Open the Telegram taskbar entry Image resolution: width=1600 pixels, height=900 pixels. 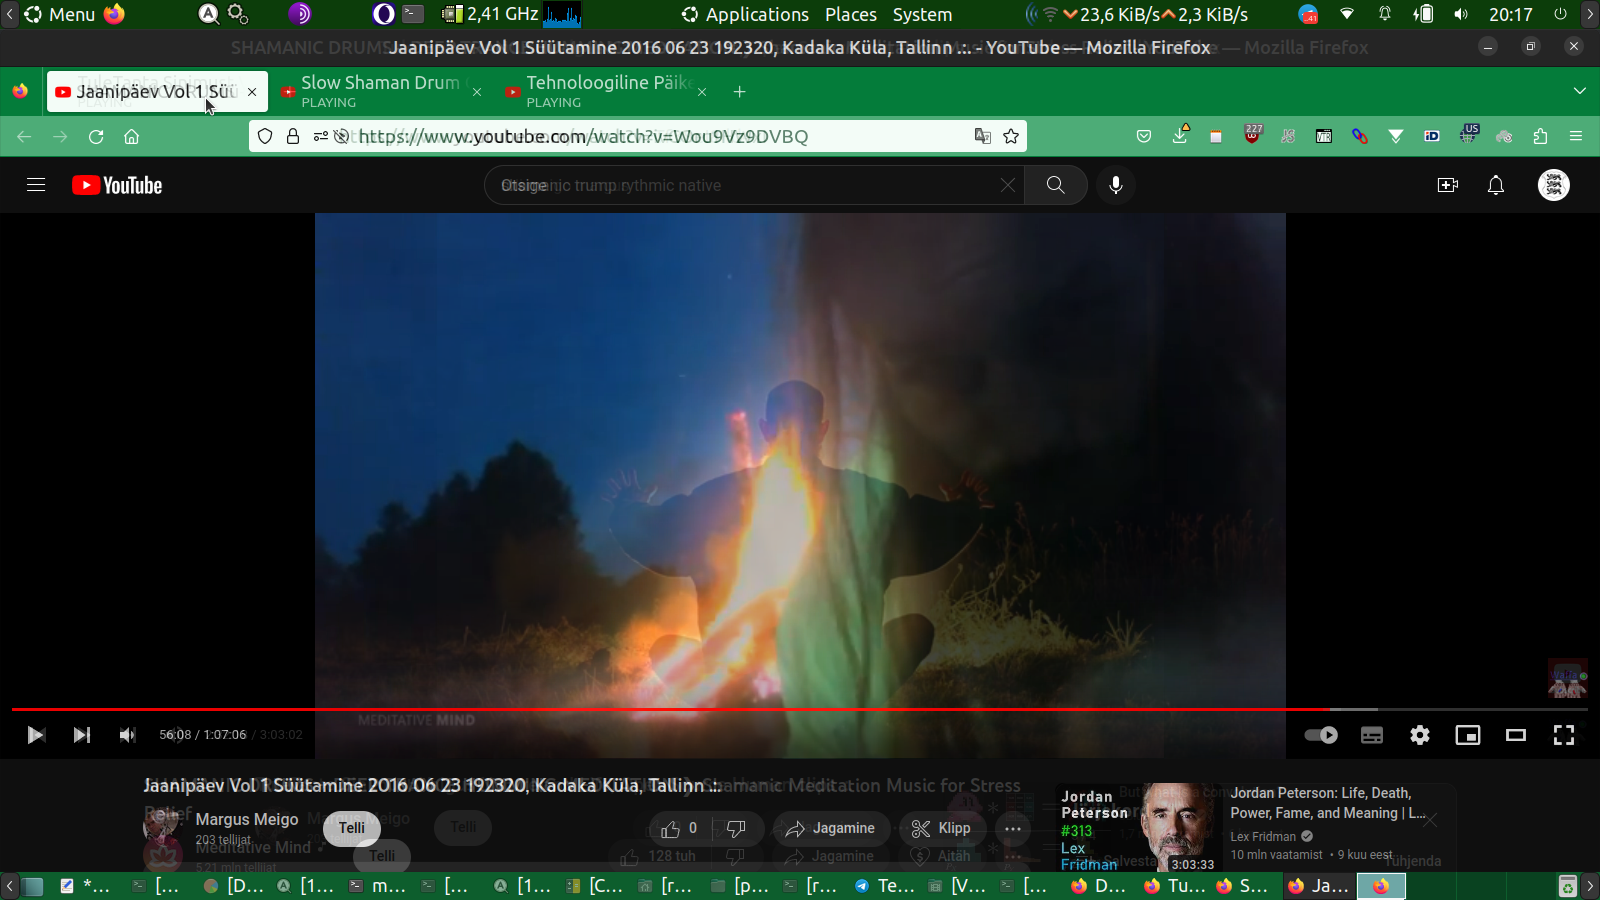click(x=885, y=886)
